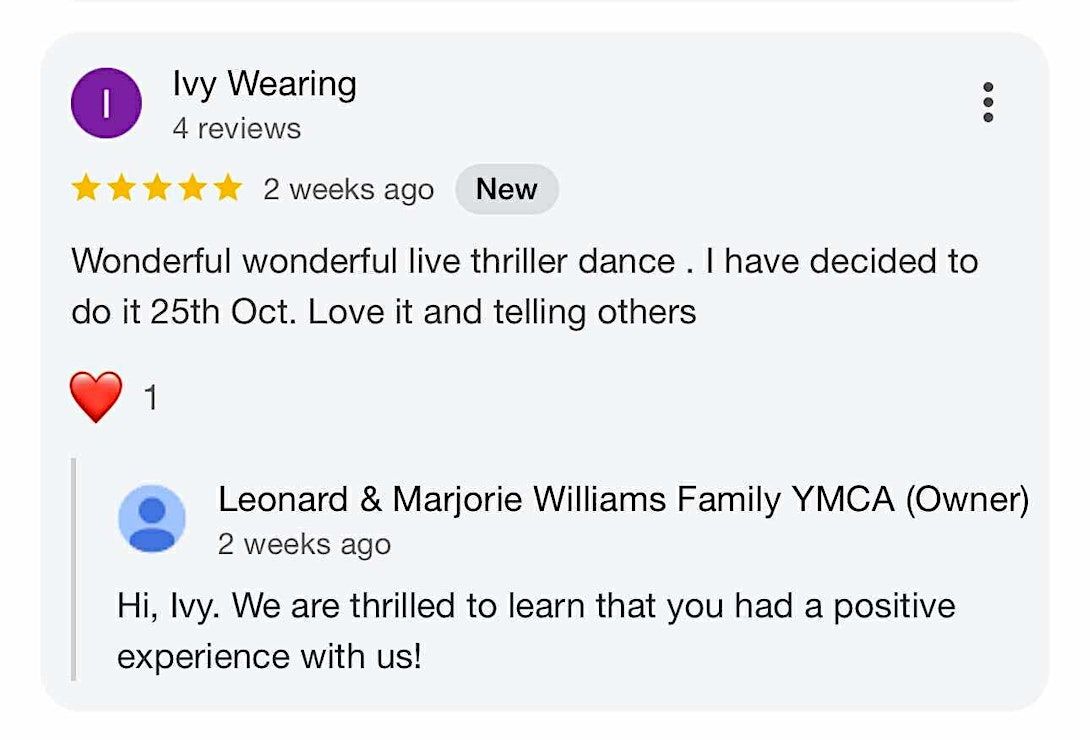The image size is (1090, 740).
Task: Open reviewer name Ivy Wearing
Action: 264,84
